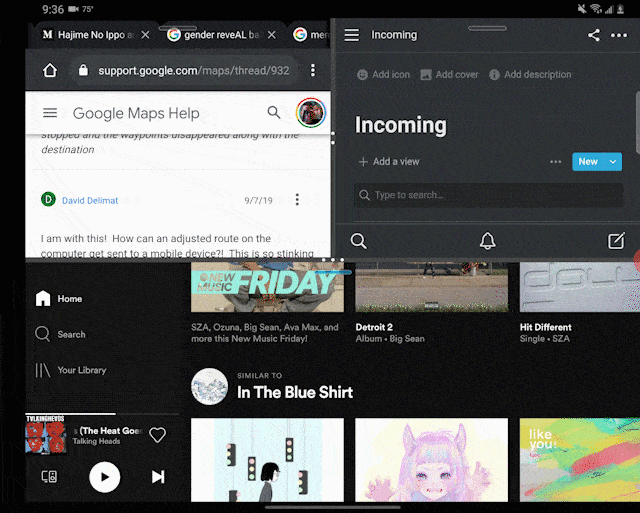Tap the battery icon in status bar

620,9
